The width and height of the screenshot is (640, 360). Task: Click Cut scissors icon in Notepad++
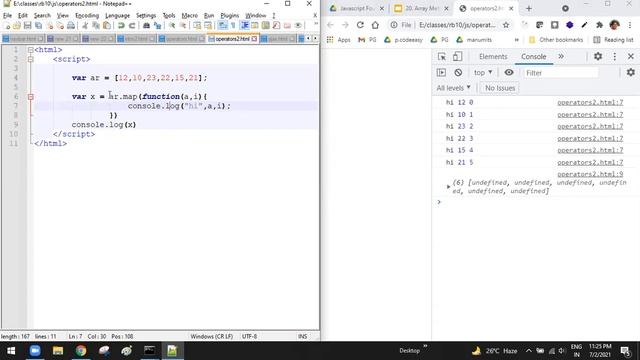pos(85,26)
